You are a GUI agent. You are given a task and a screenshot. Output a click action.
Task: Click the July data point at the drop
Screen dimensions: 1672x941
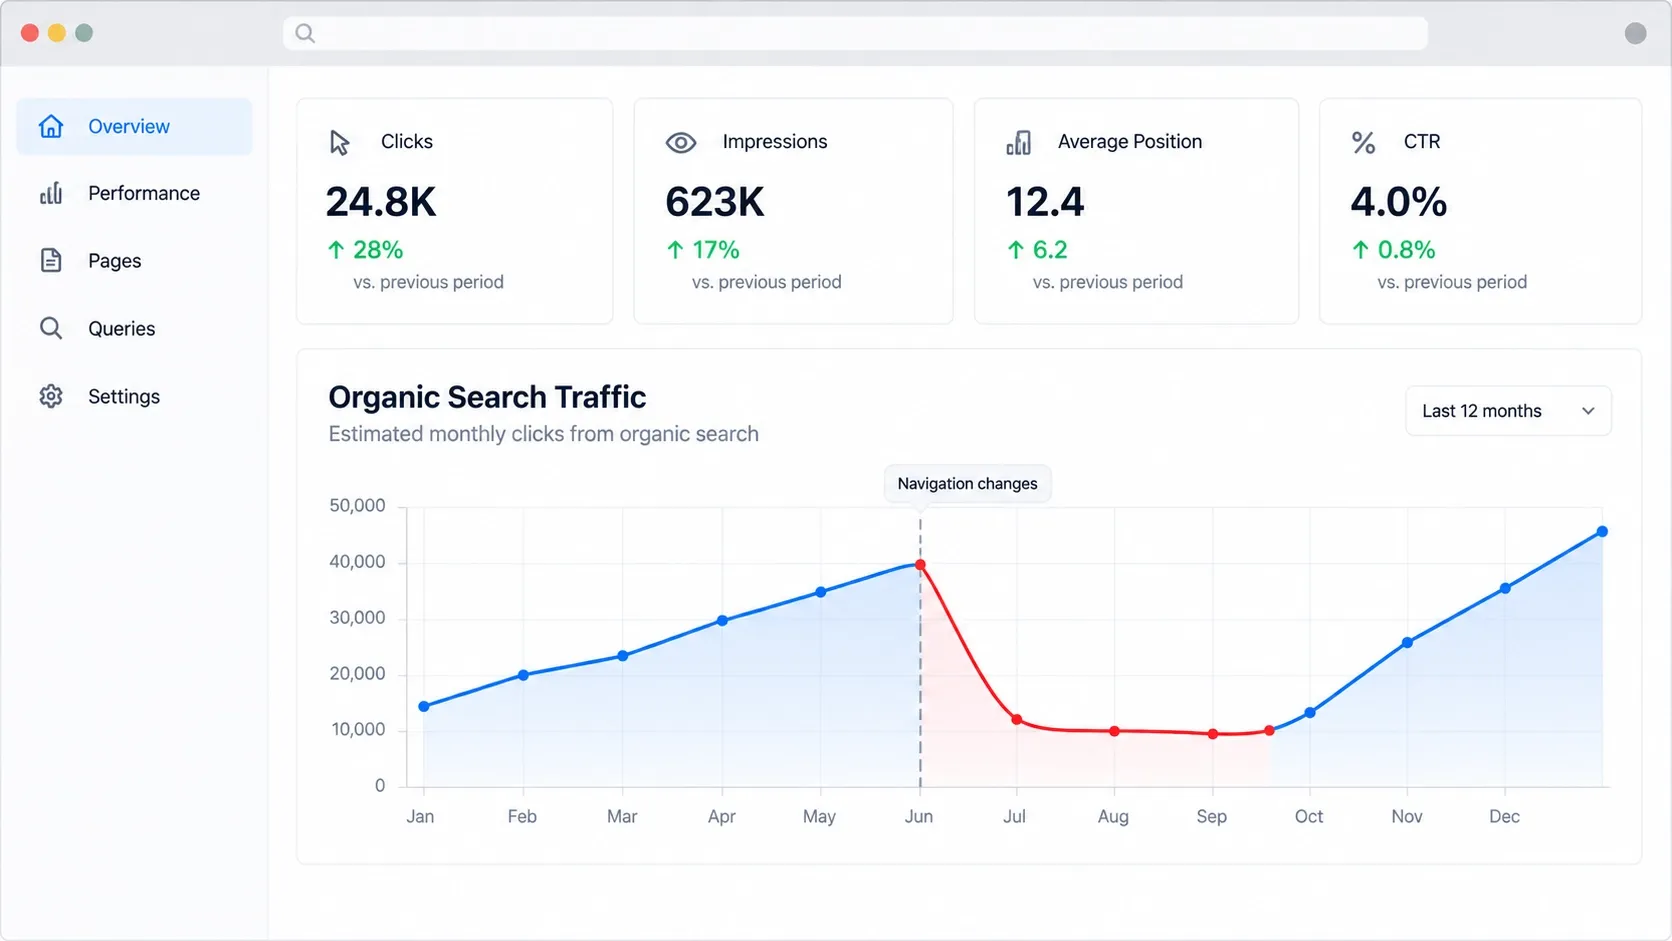1016,719
